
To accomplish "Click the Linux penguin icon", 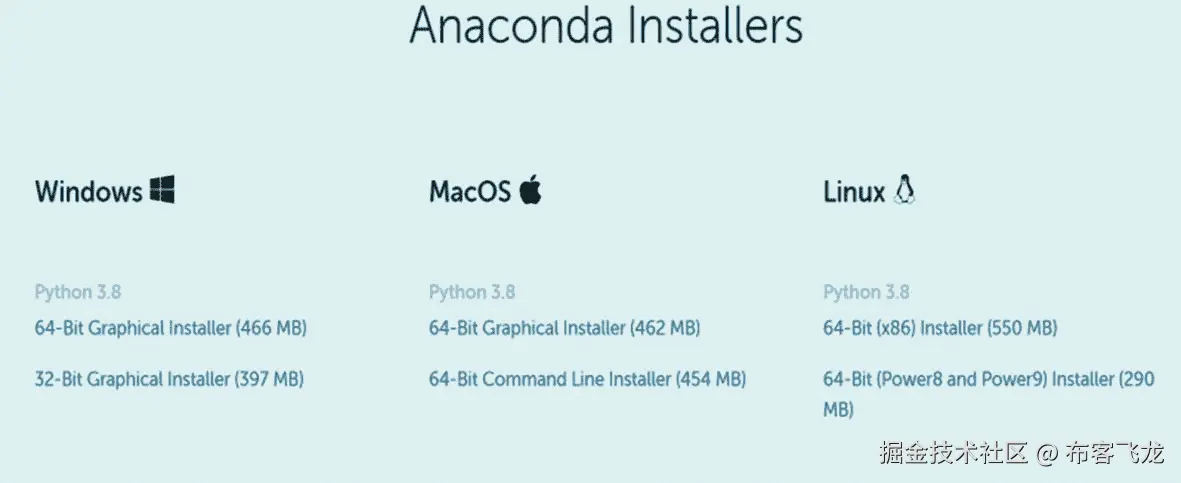I will click(904, 190).
